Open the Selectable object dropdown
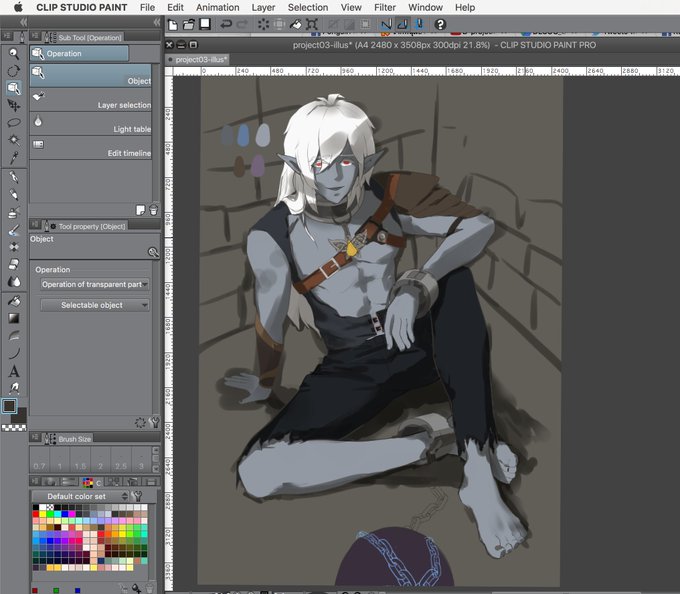This screenshot has width=680, height=594. coord(95,305)
